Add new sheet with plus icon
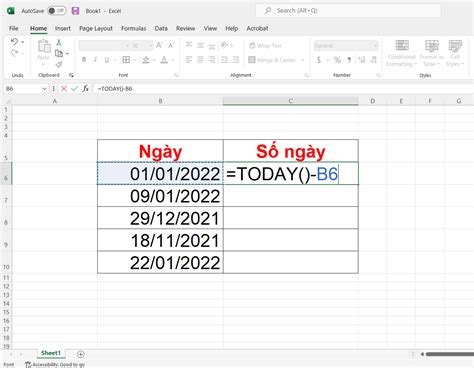Viewport: 474px width, 368px height. [81, 354]
